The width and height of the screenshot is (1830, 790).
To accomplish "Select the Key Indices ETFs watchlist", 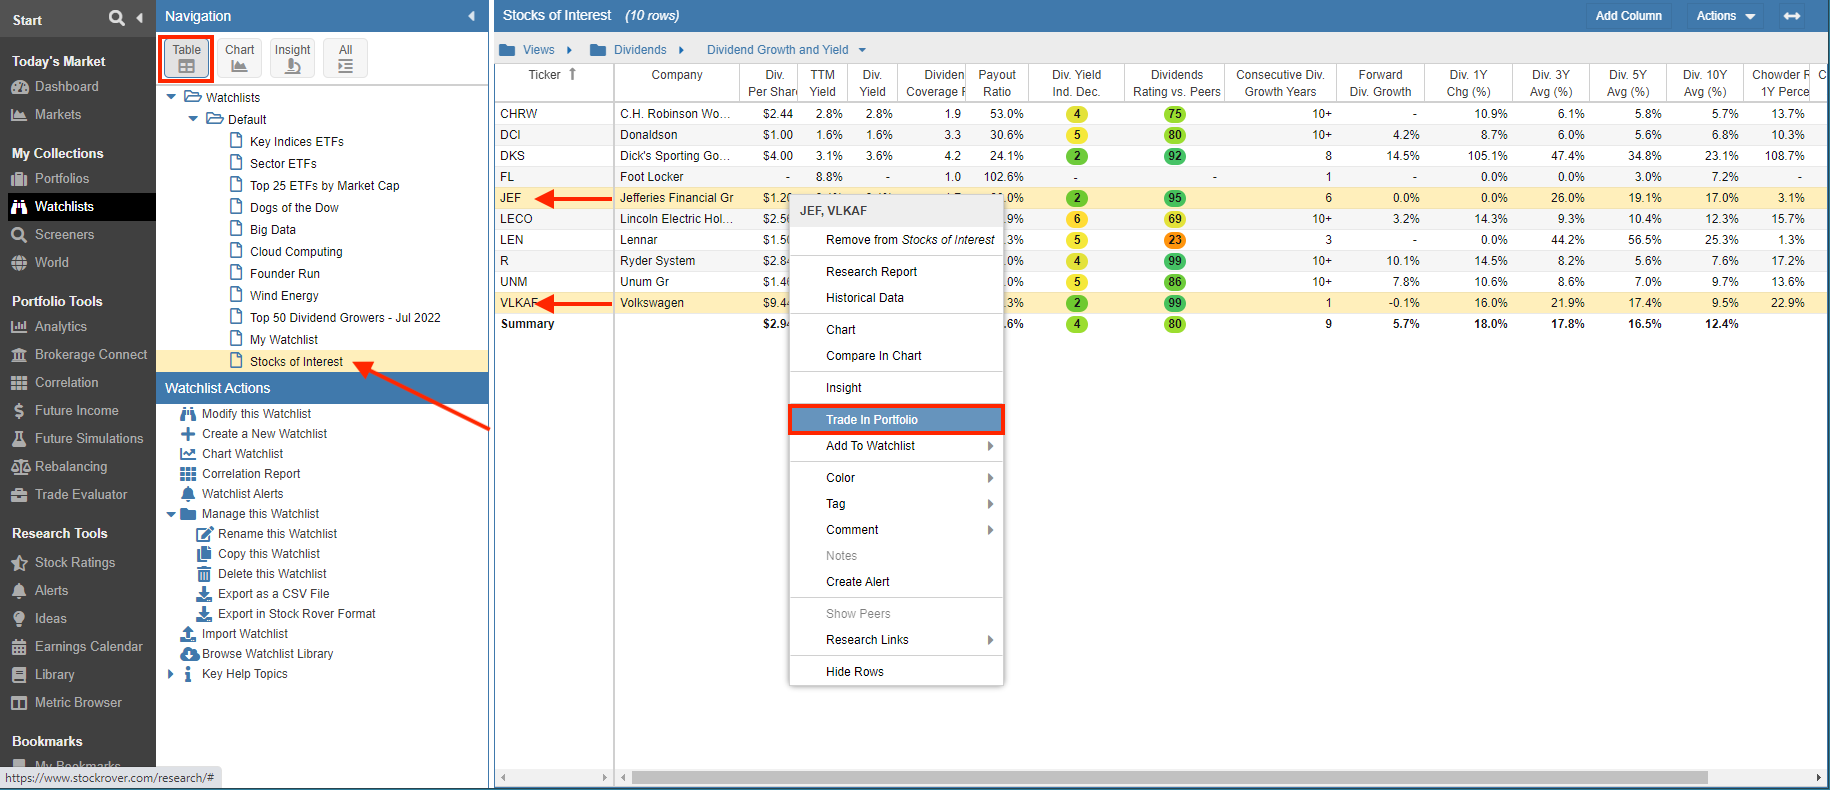I will click(296, 142).
